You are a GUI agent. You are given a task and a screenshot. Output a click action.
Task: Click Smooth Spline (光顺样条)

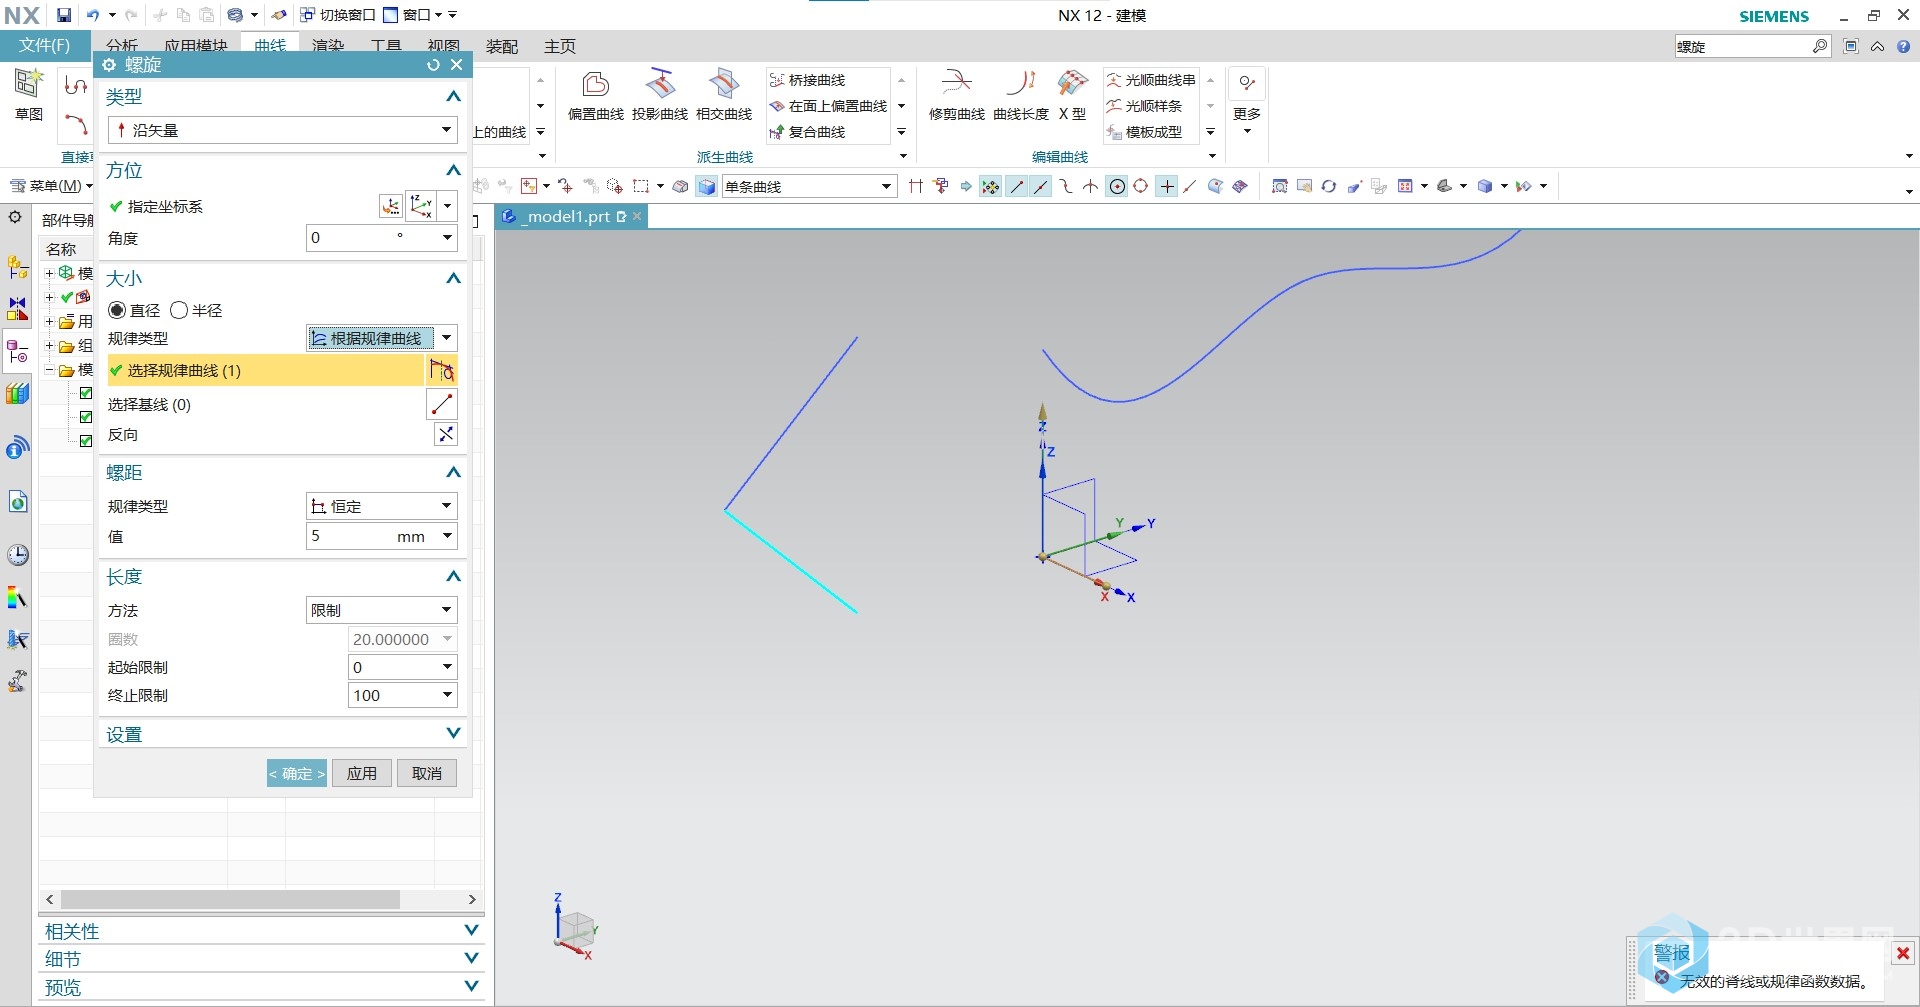pos(1144,106)
